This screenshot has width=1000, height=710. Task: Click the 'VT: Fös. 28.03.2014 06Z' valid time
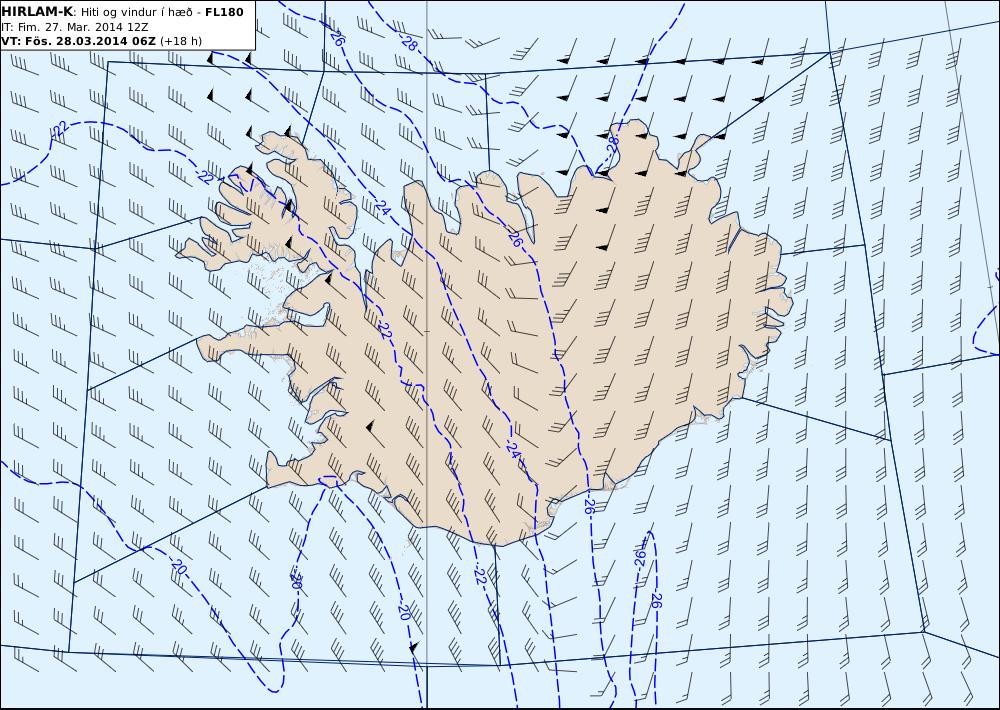point(78,41)
